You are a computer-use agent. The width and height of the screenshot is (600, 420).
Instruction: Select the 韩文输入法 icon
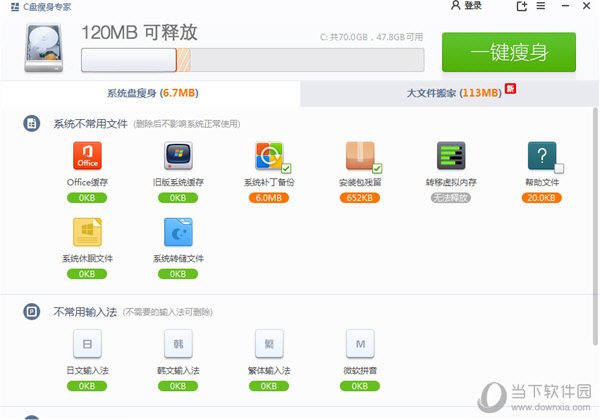(x=178, y=343)
